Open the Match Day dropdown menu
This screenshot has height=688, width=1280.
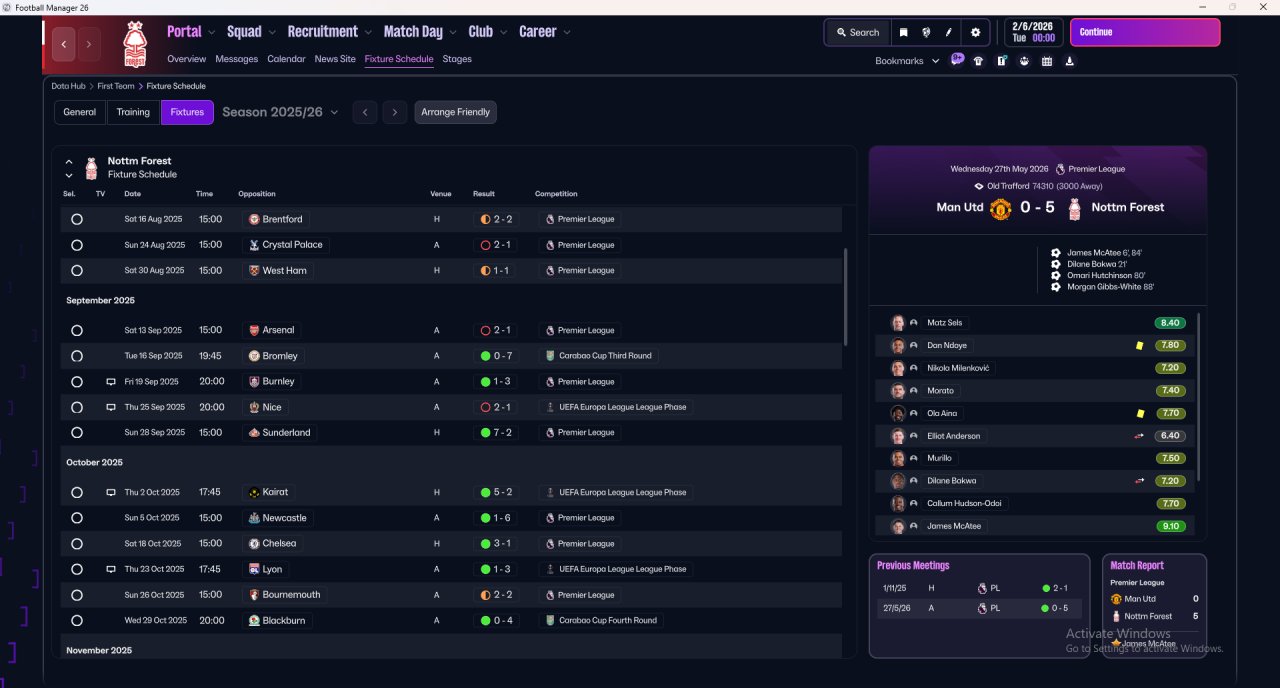(420, 32)
